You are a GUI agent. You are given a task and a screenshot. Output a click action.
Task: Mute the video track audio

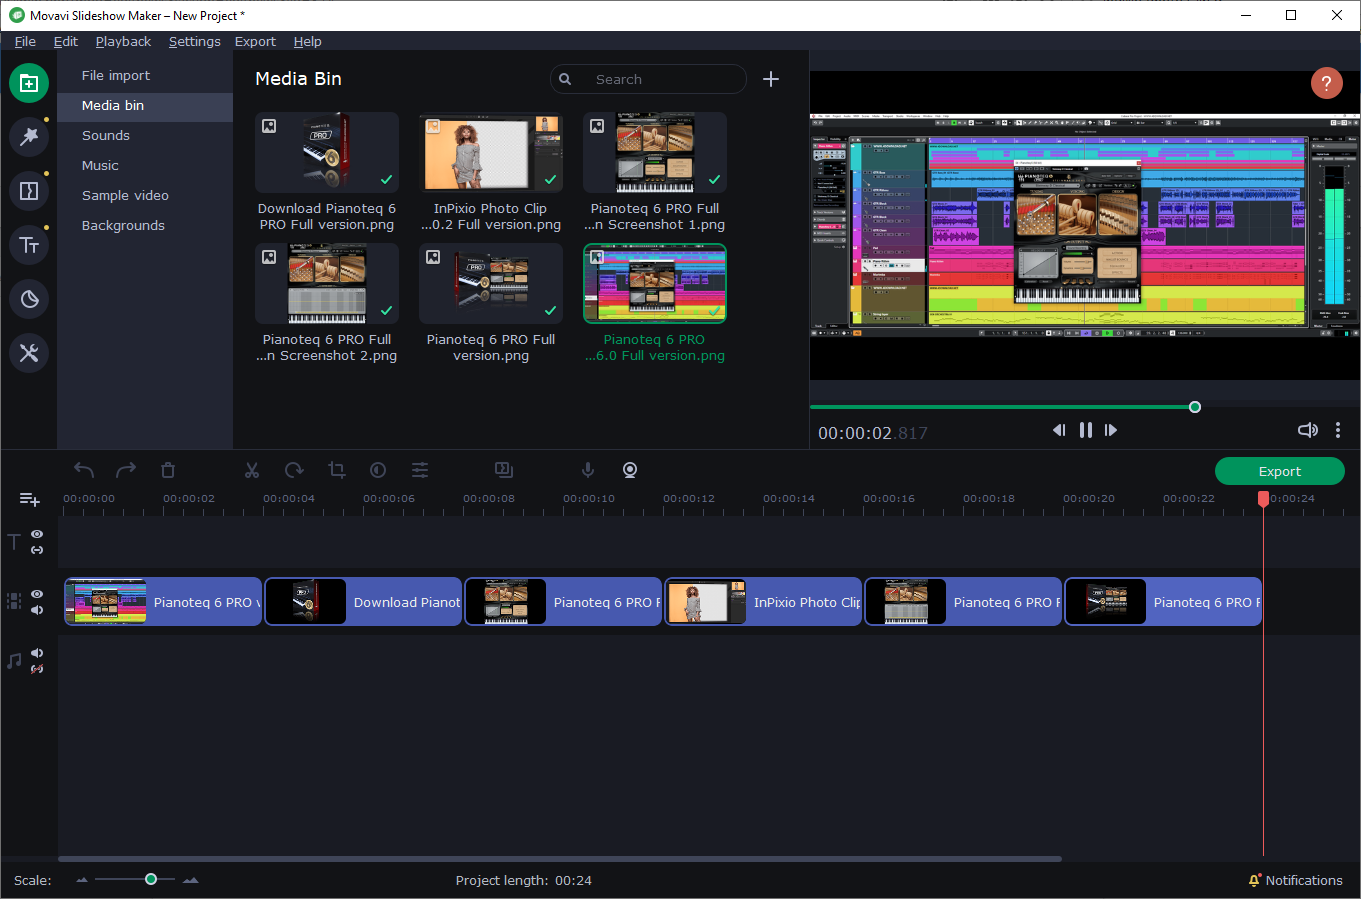point(37,610)
